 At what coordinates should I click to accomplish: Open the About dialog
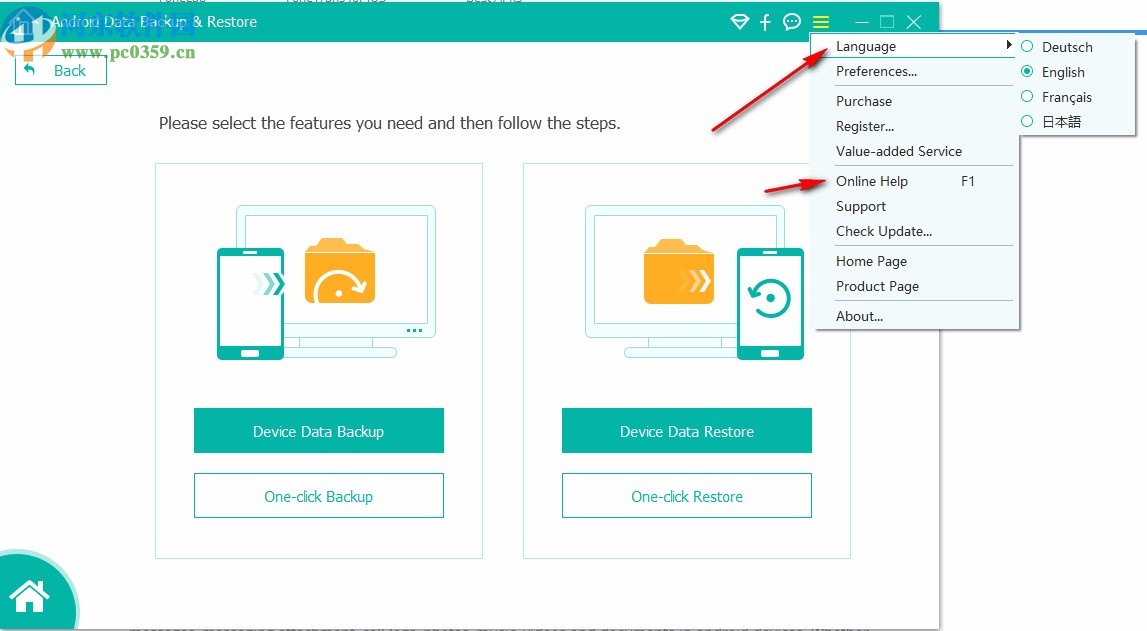859,316
